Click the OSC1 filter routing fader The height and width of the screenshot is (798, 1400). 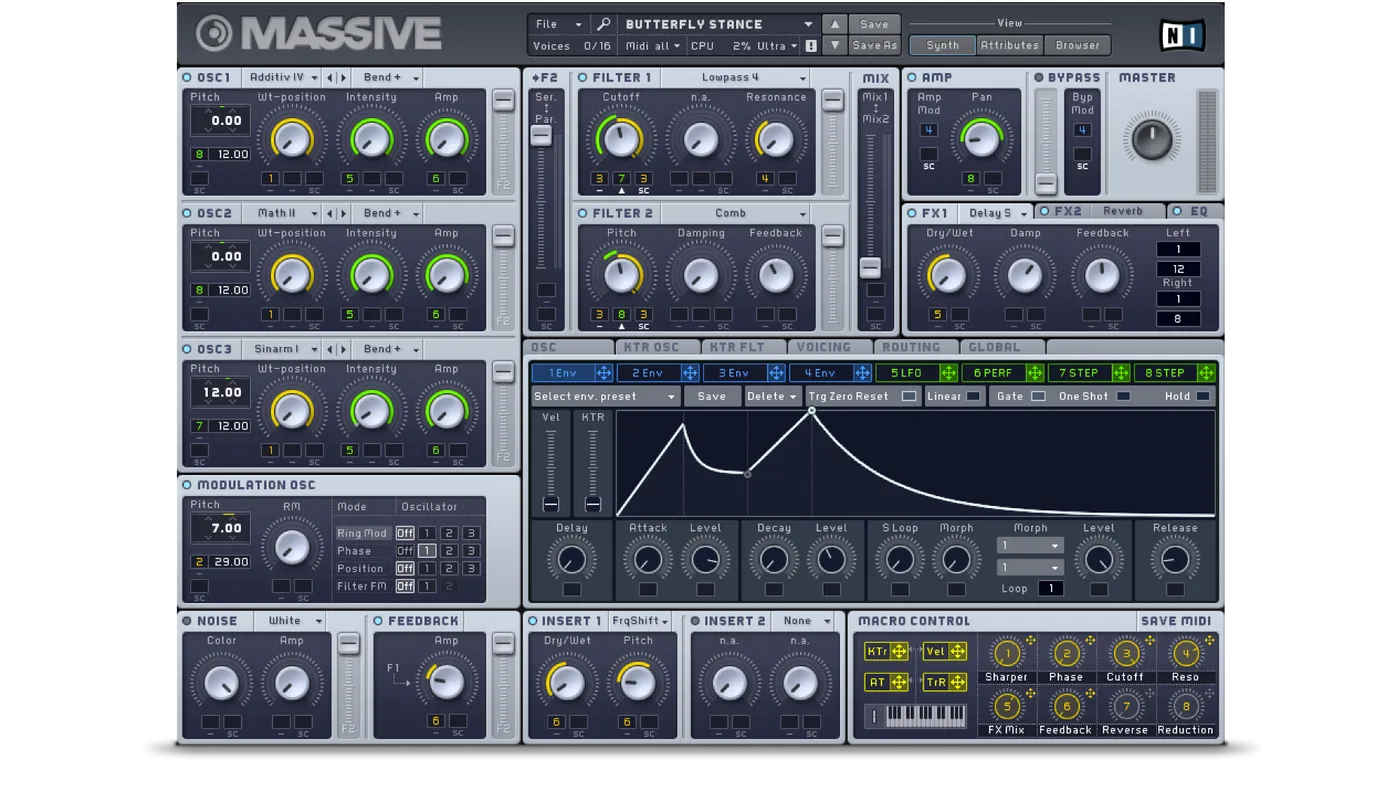[503, 101]
